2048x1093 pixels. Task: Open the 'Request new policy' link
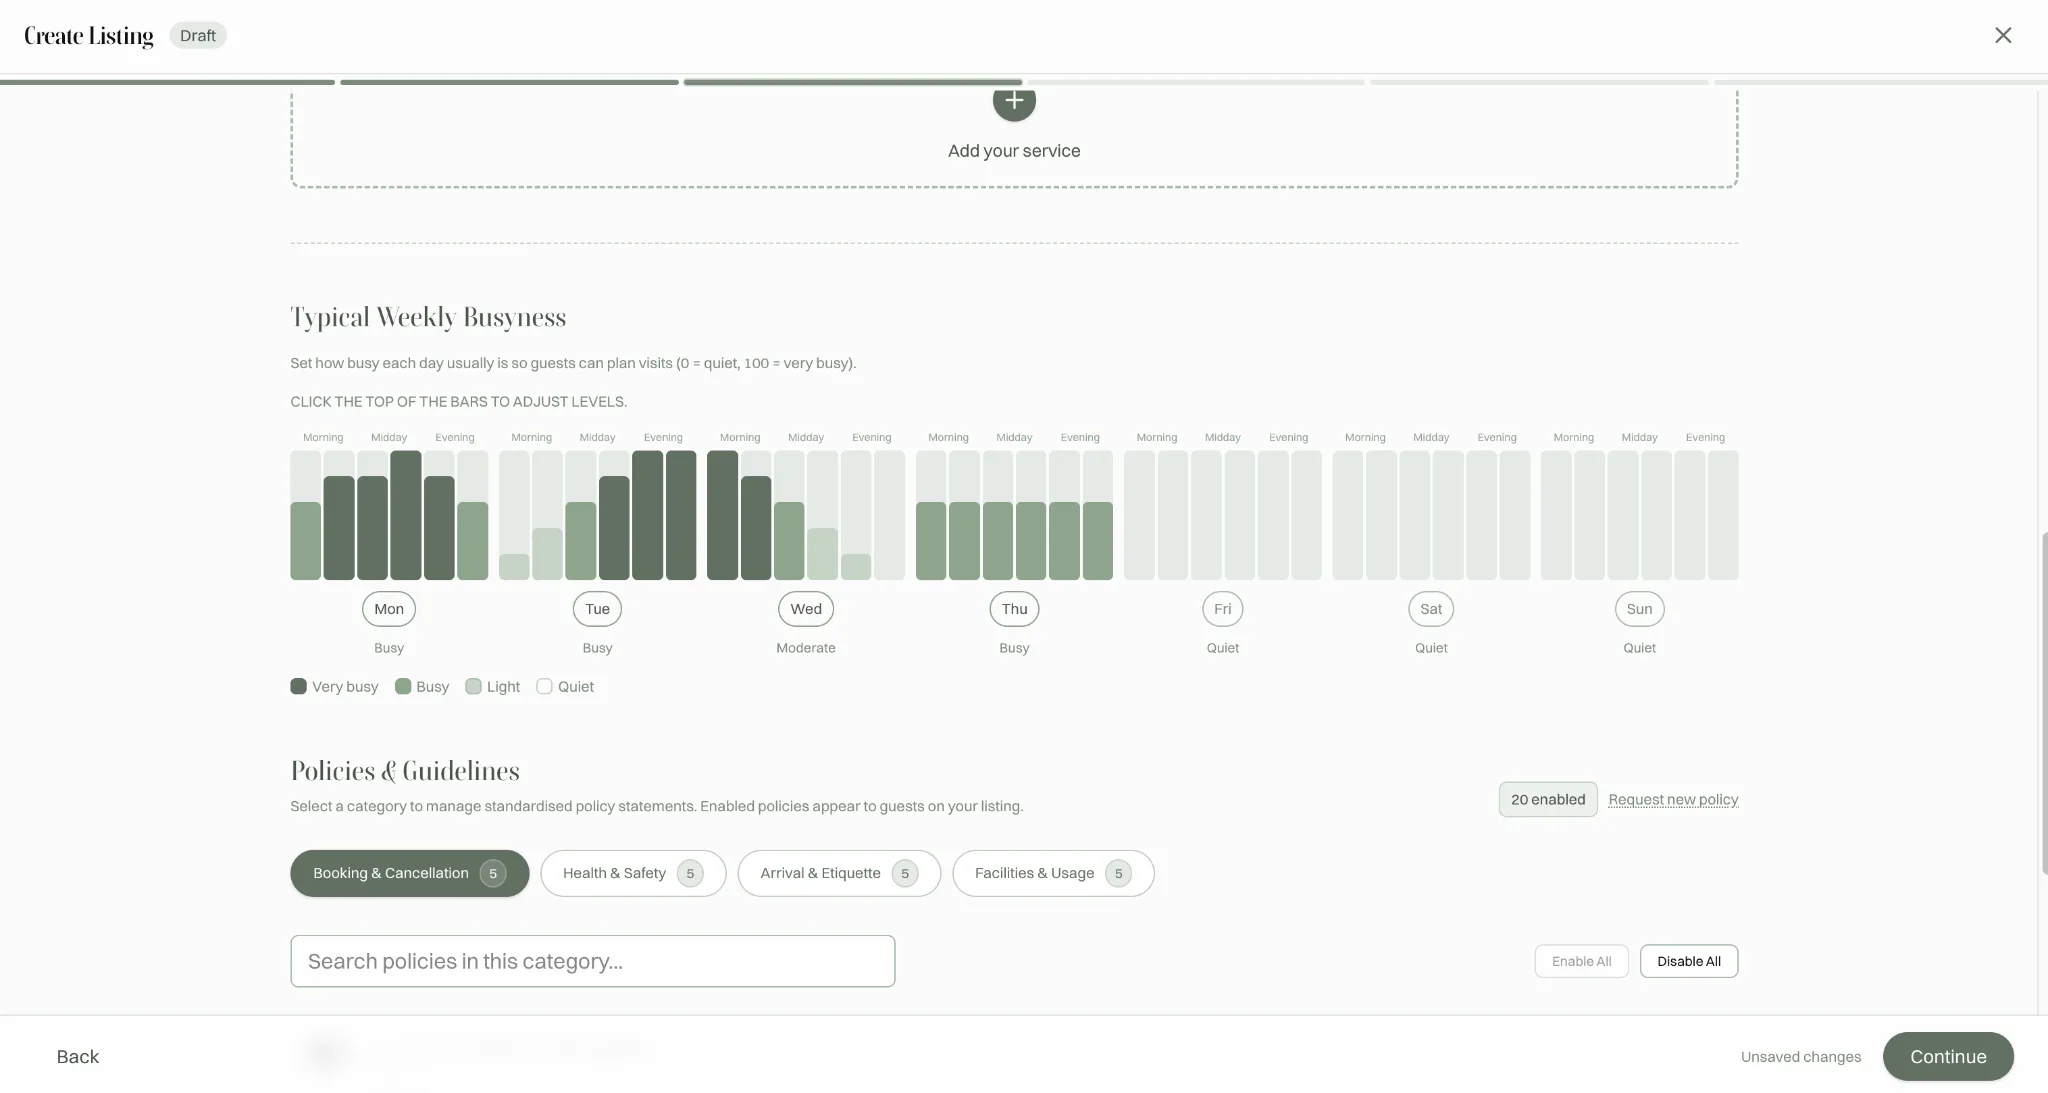pos(1673,799)
